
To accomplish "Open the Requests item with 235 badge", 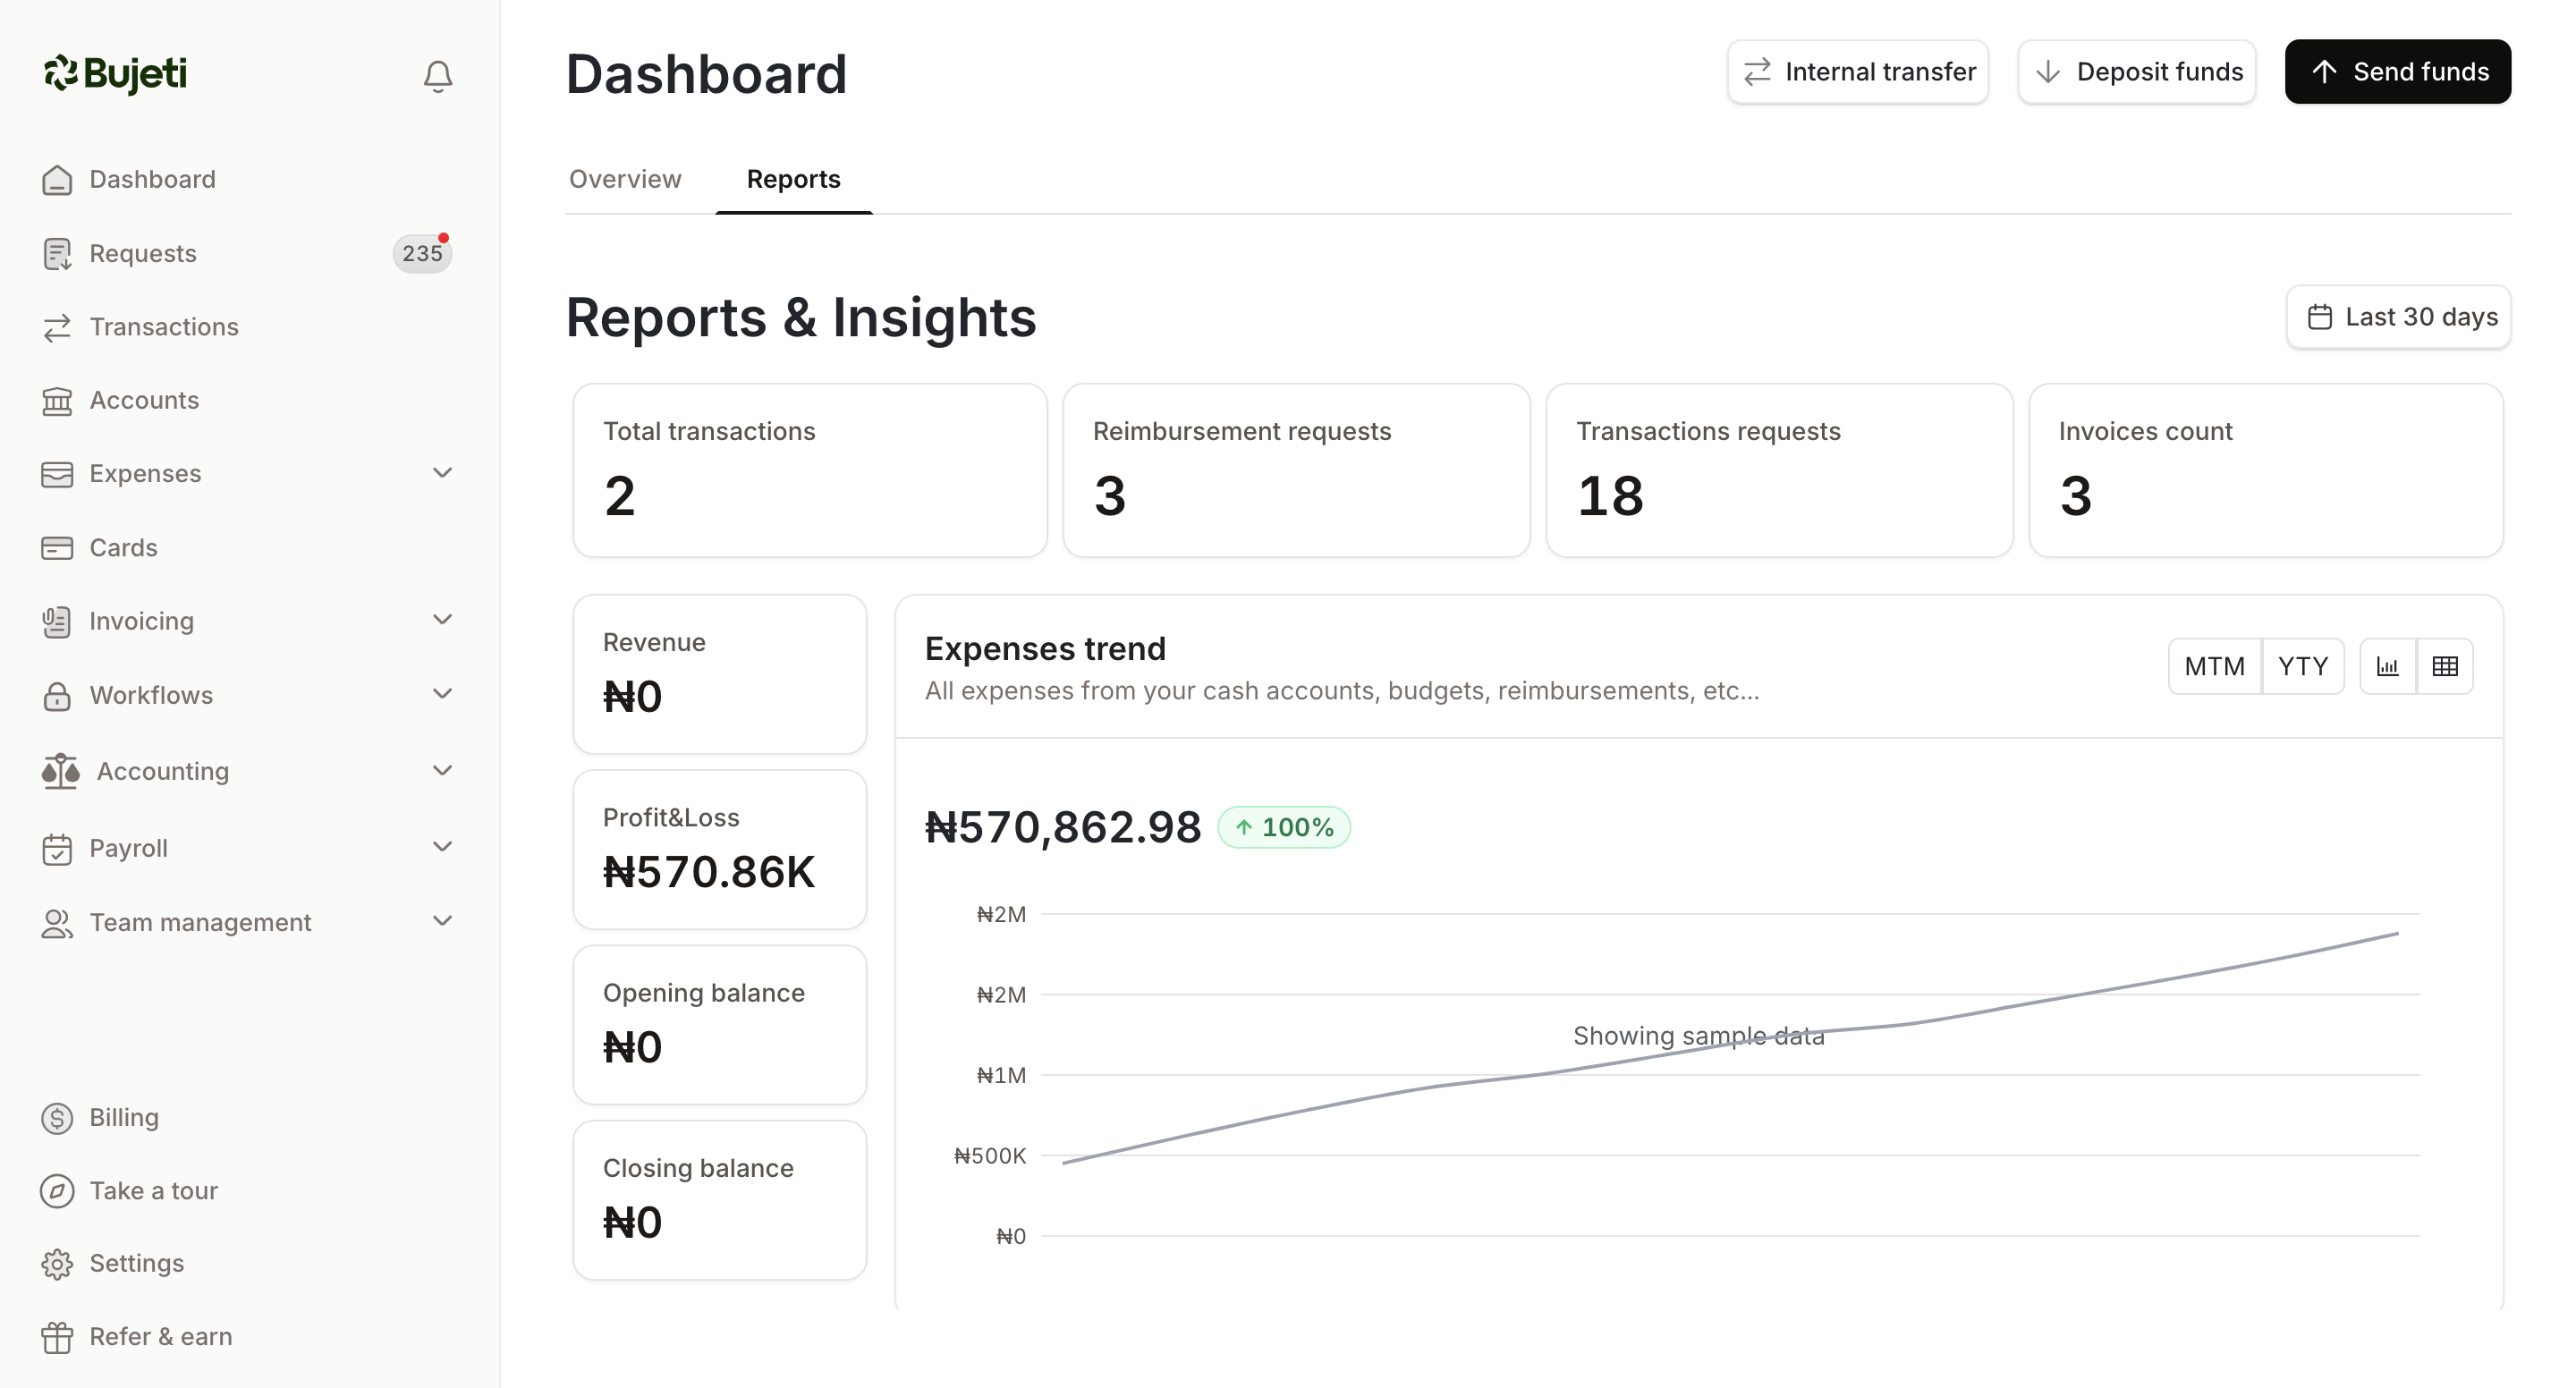I will (143, 253).
